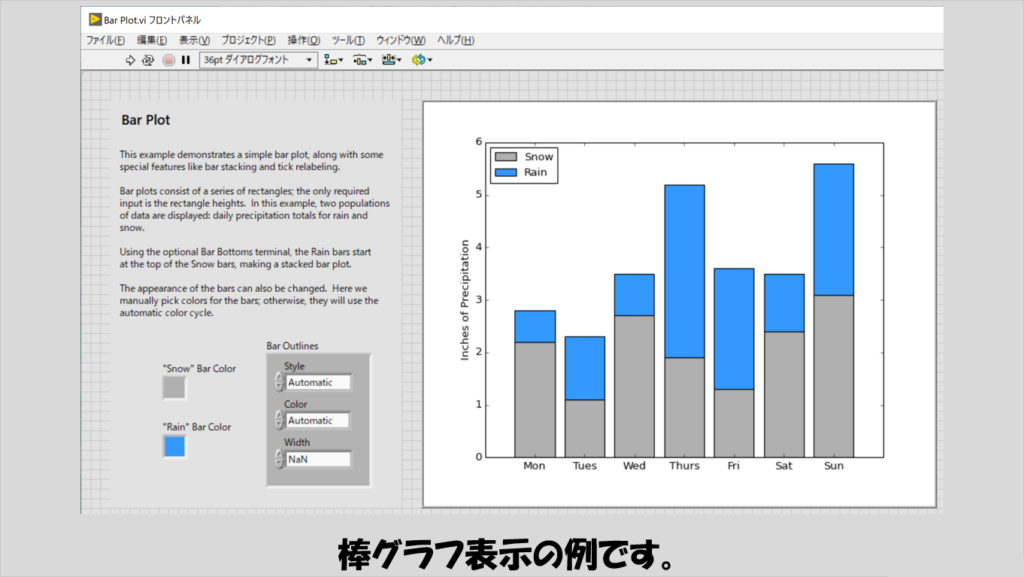1024x577 pixels.
Task: Start Run Continuously mode
Action: 148,60
